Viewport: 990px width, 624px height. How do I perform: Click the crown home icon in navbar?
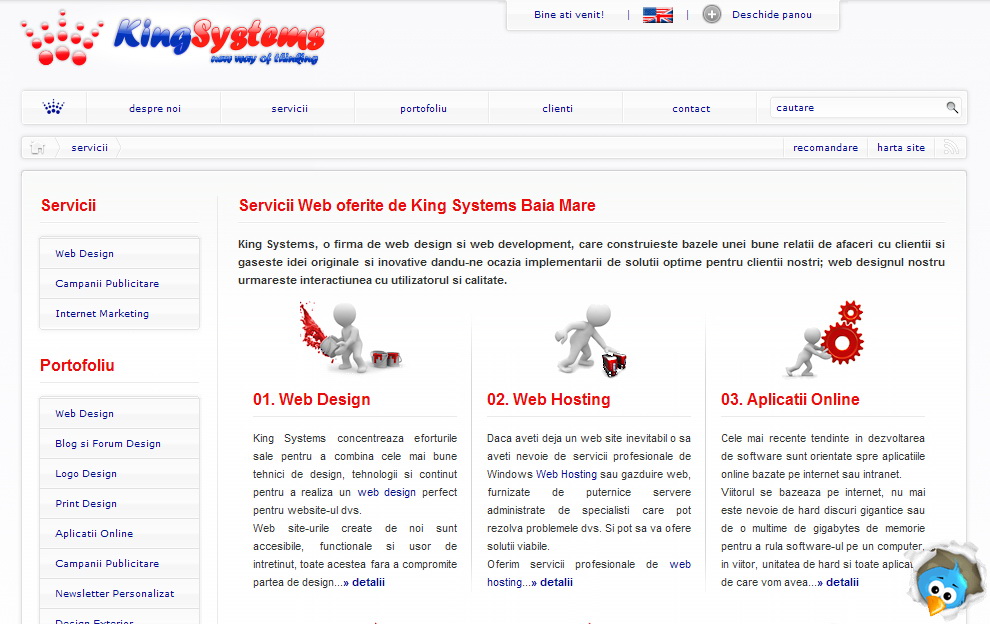click(54, 108)
